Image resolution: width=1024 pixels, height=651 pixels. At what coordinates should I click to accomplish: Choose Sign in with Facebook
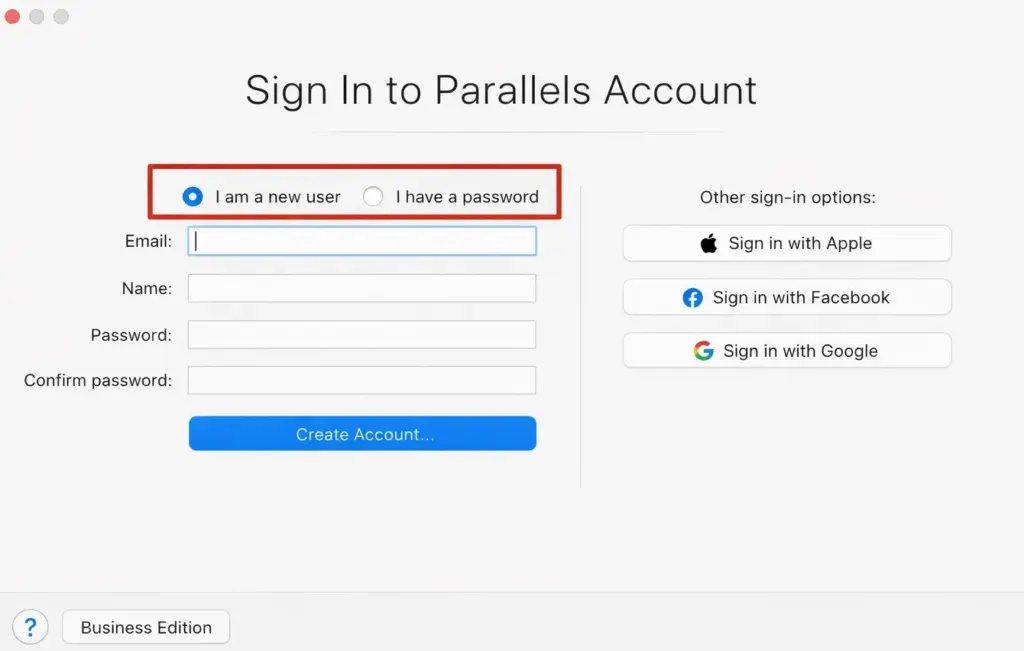pyautogui.click(x=786, y=297)
